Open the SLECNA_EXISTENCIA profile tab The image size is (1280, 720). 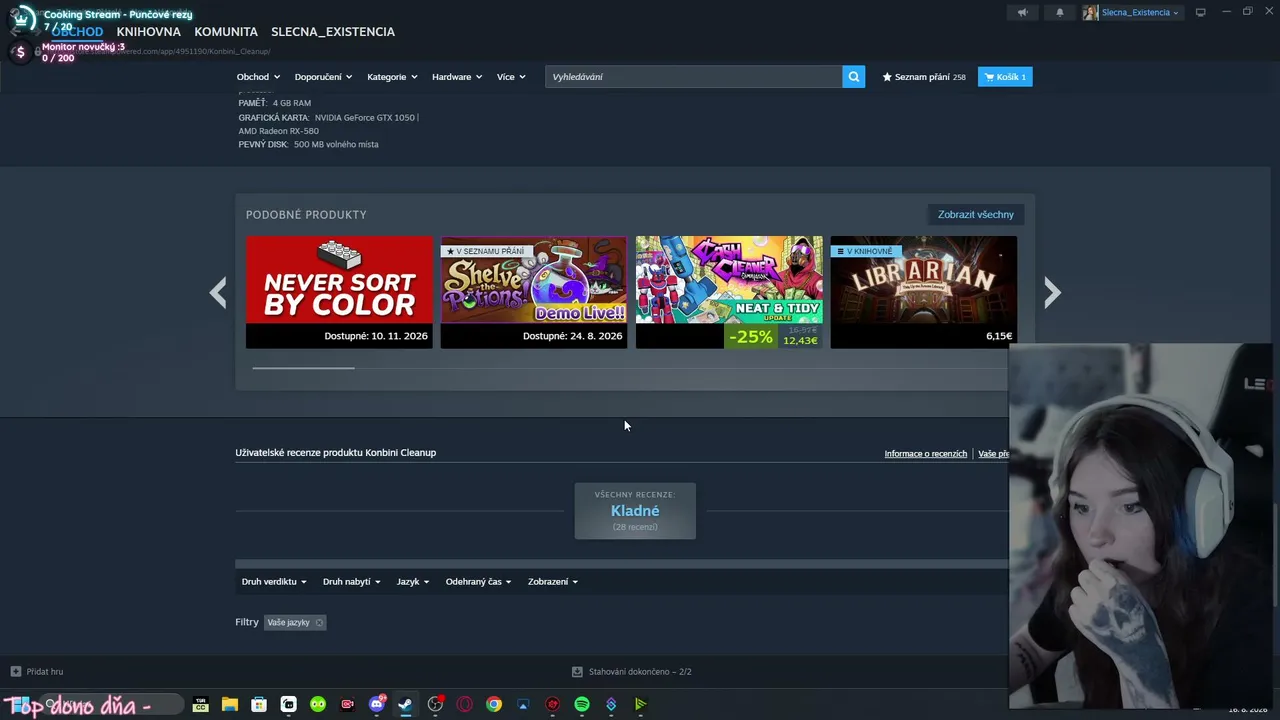333,32
